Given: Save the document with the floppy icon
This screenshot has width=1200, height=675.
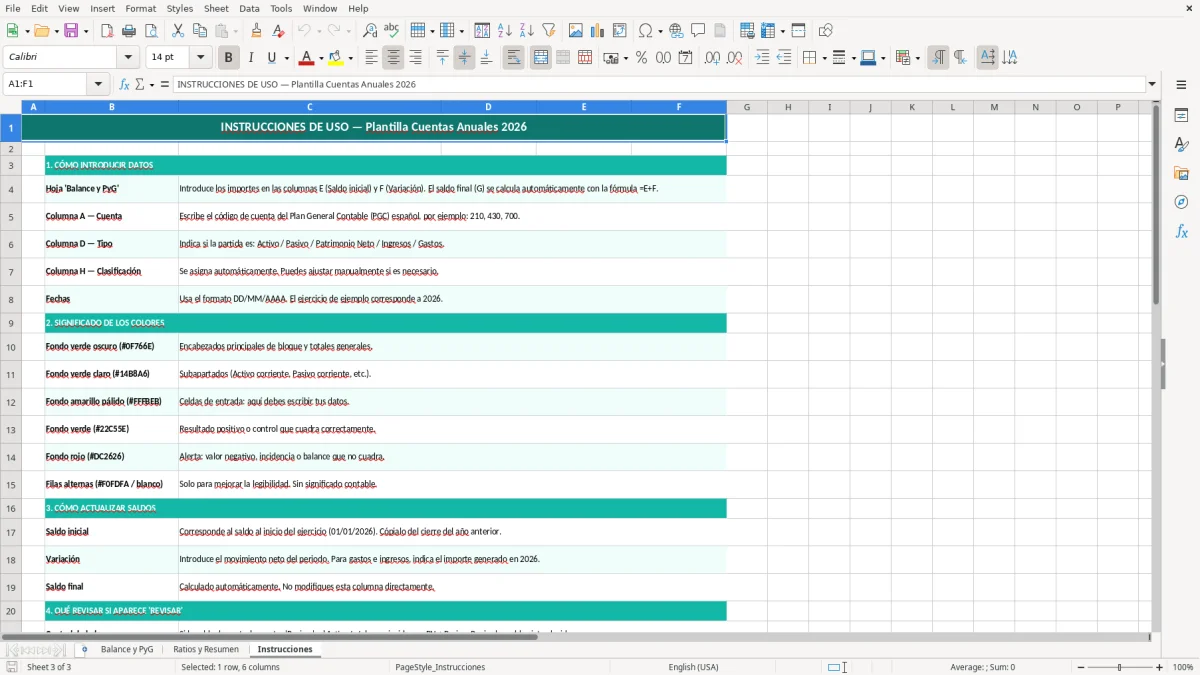Looking at the screenshot, I should pos(71,31).
